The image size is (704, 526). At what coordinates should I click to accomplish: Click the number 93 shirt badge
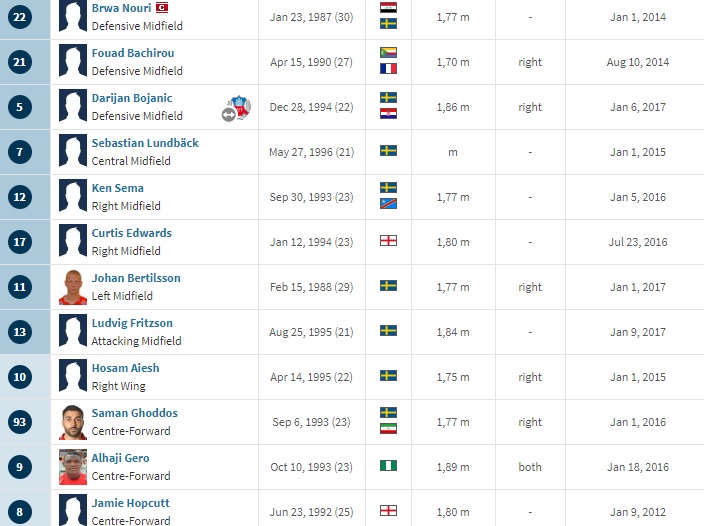coord(20,422)
